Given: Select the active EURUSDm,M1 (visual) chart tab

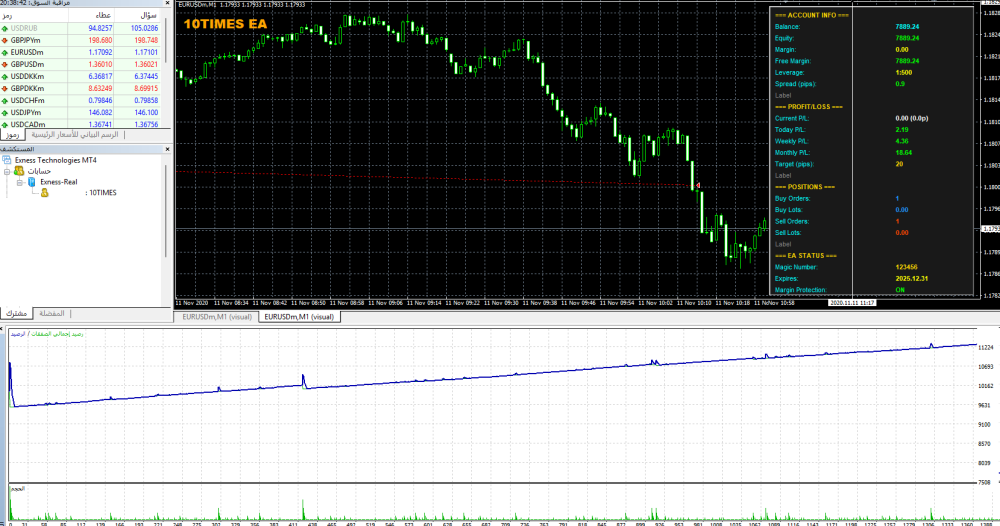Looking at the screenshot, I should pyautogui.click(x=299, y=316).
